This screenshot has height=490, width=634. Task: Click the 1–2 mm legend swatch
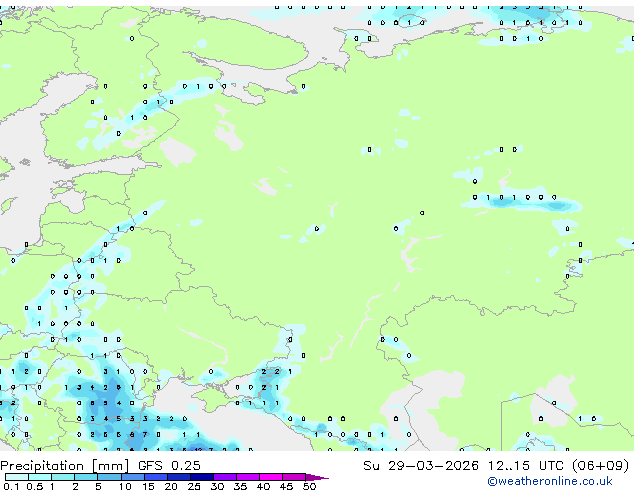(63, 477)
